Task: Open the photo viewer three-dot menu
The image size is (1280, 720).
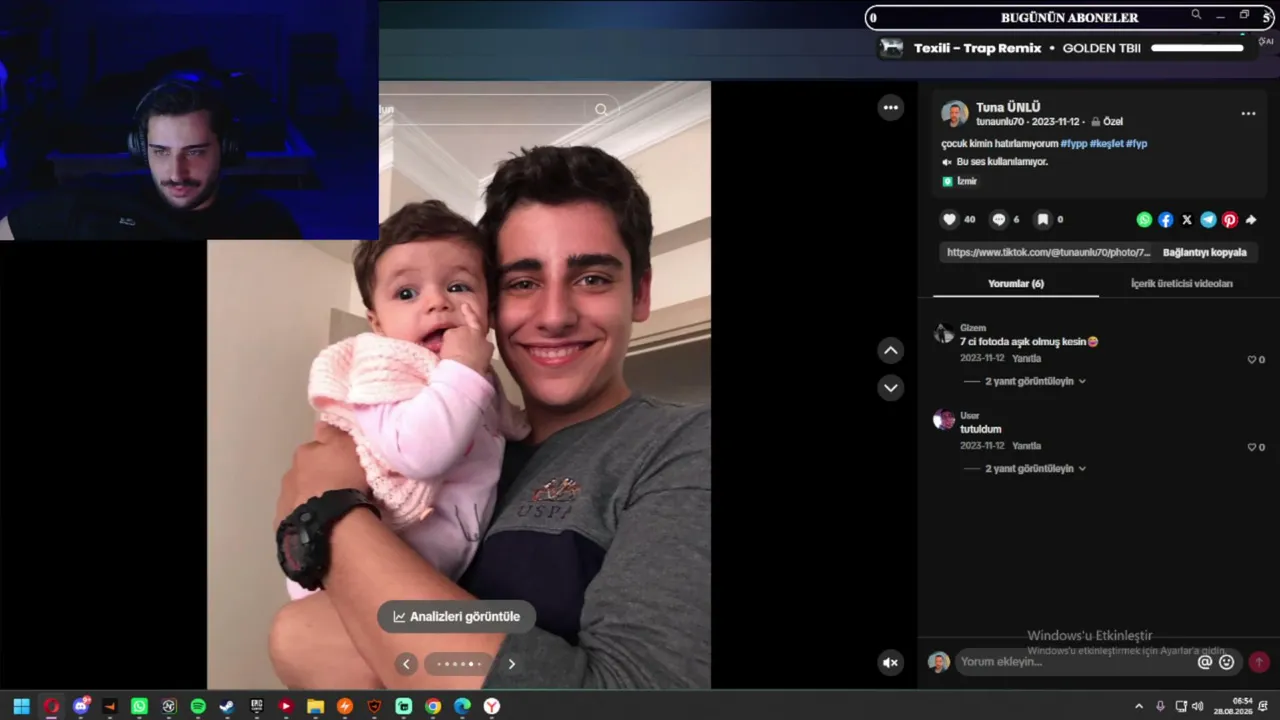Action: 891,108
